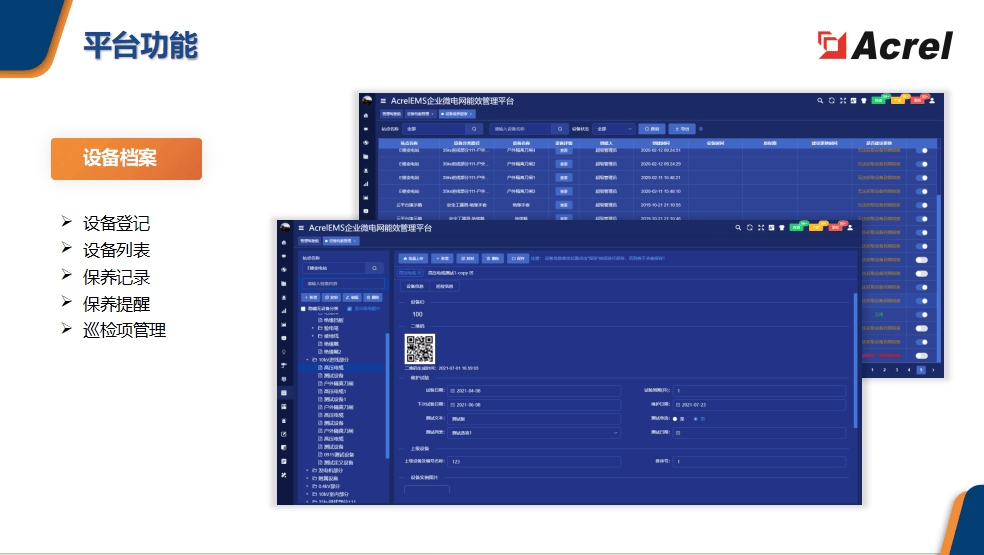Click station name search icon in the back window
The width and height of the screenshot is (984, 555).
(474, 129)
